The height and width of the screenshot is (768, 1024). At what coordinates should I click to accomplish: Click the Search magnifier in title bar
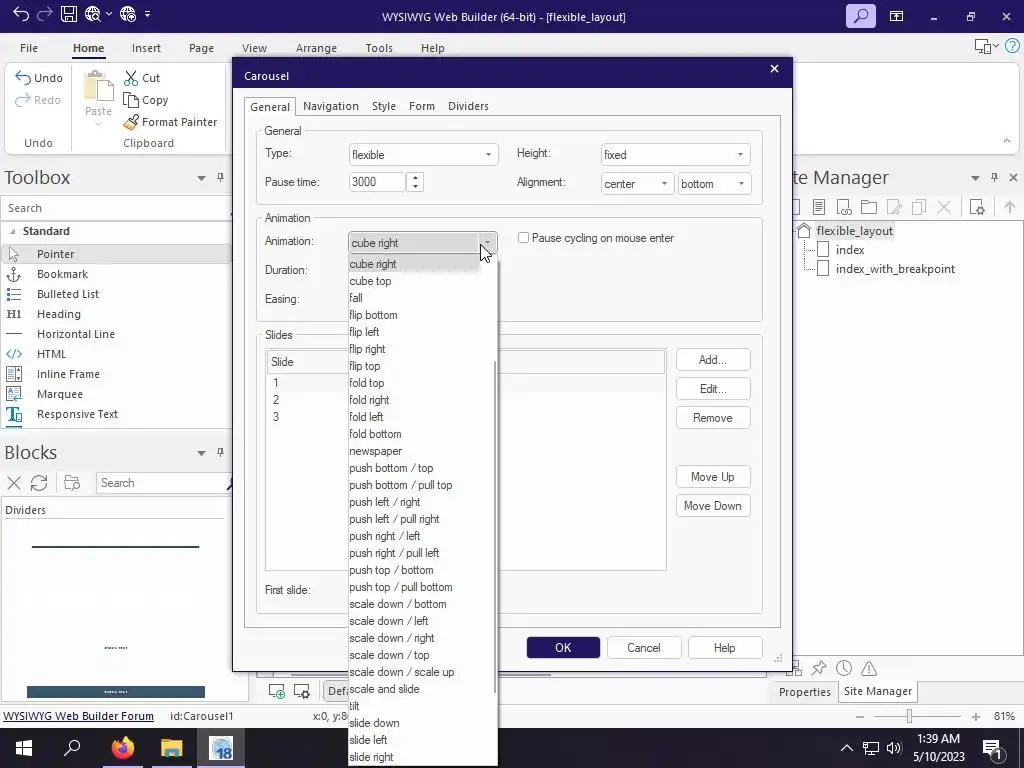861,16
